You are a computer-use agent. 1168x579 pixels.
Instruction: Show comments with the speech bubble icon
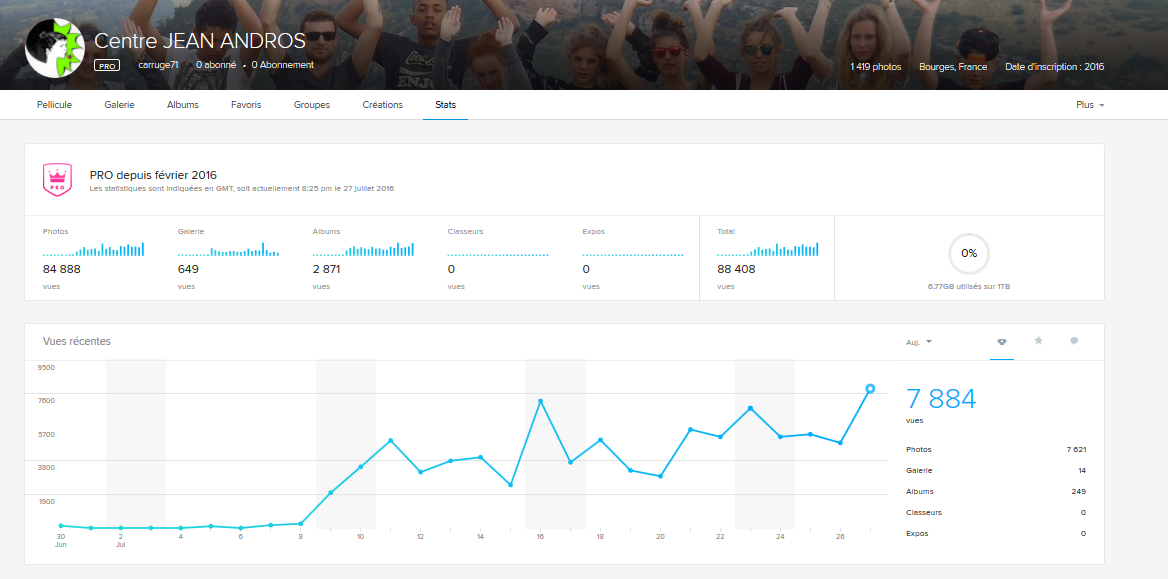1074,341
